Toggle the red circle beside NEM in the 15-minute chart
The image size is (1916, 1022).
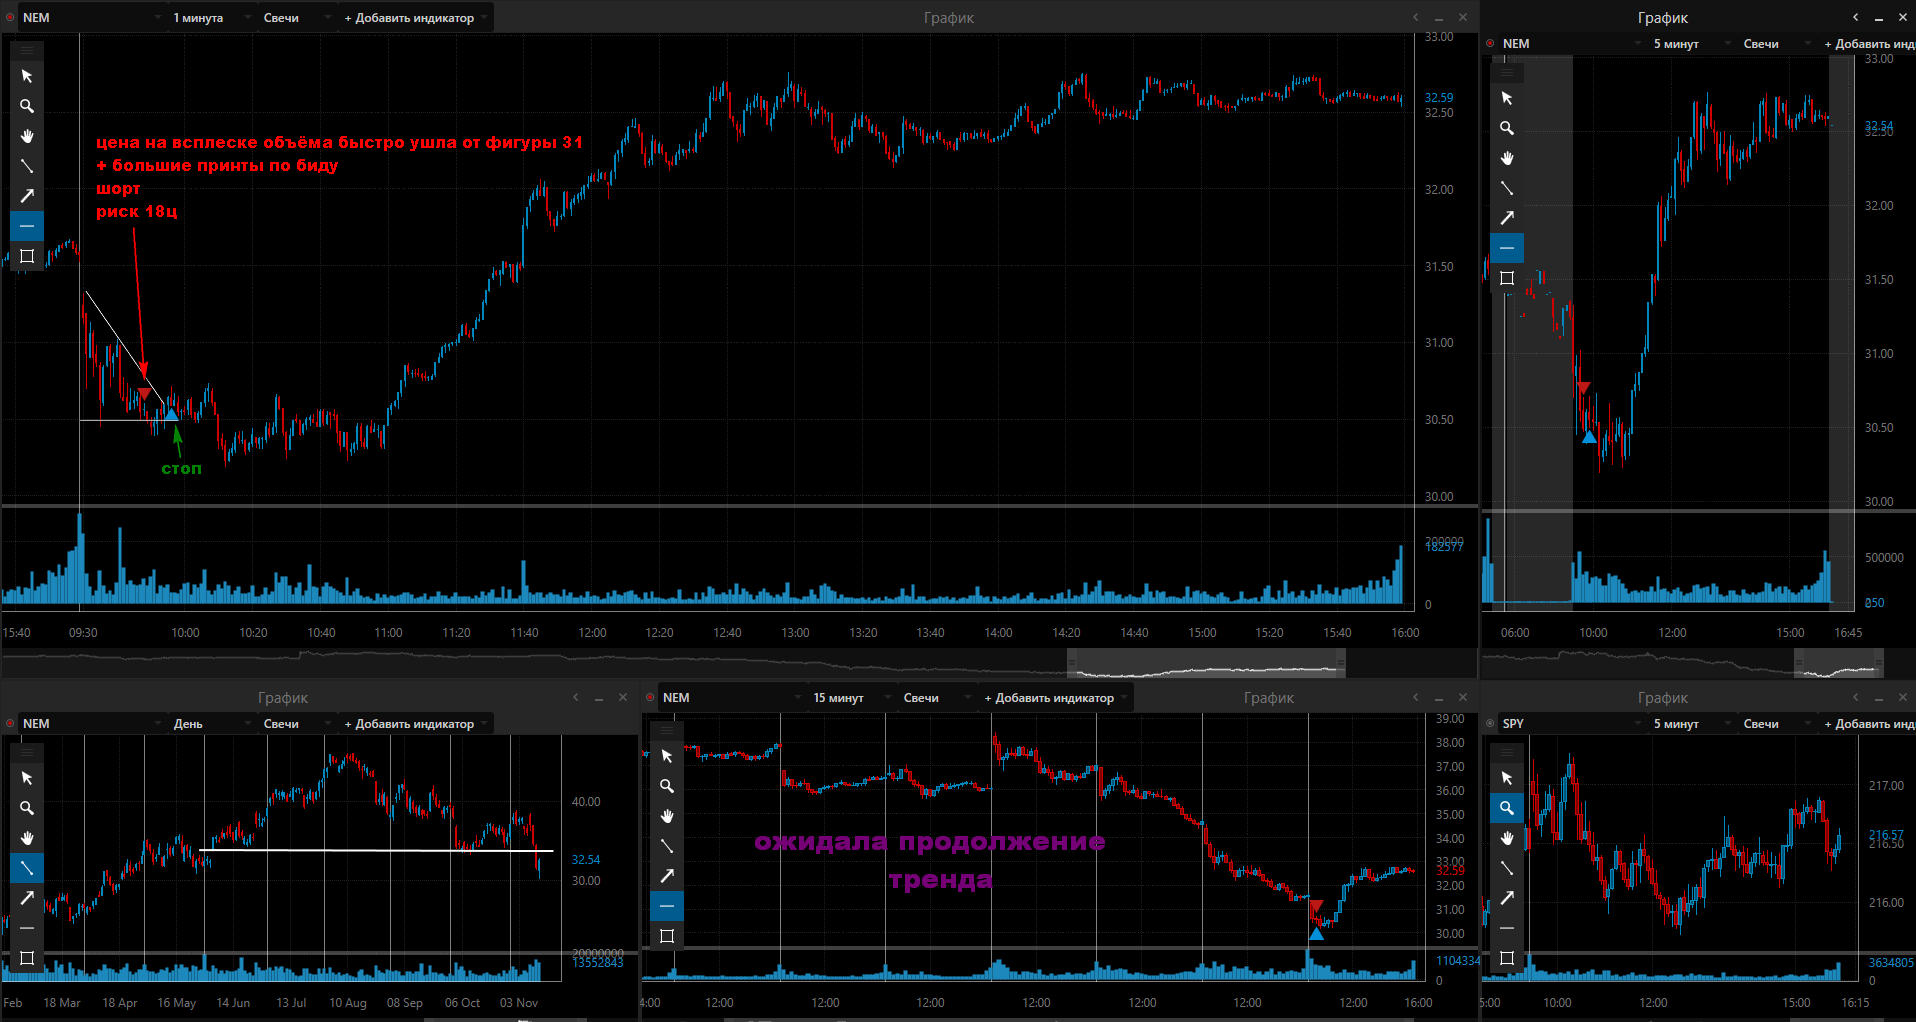coord(650,698)
